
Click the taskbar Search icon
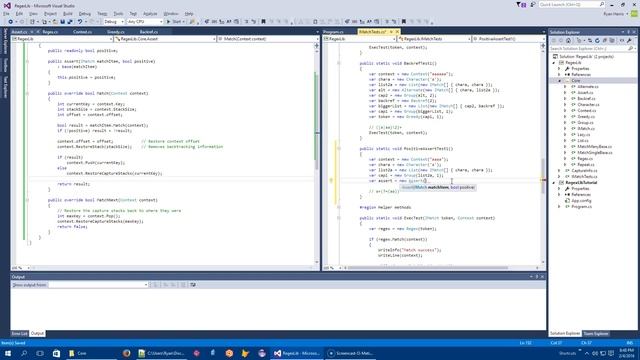[24, 353]
